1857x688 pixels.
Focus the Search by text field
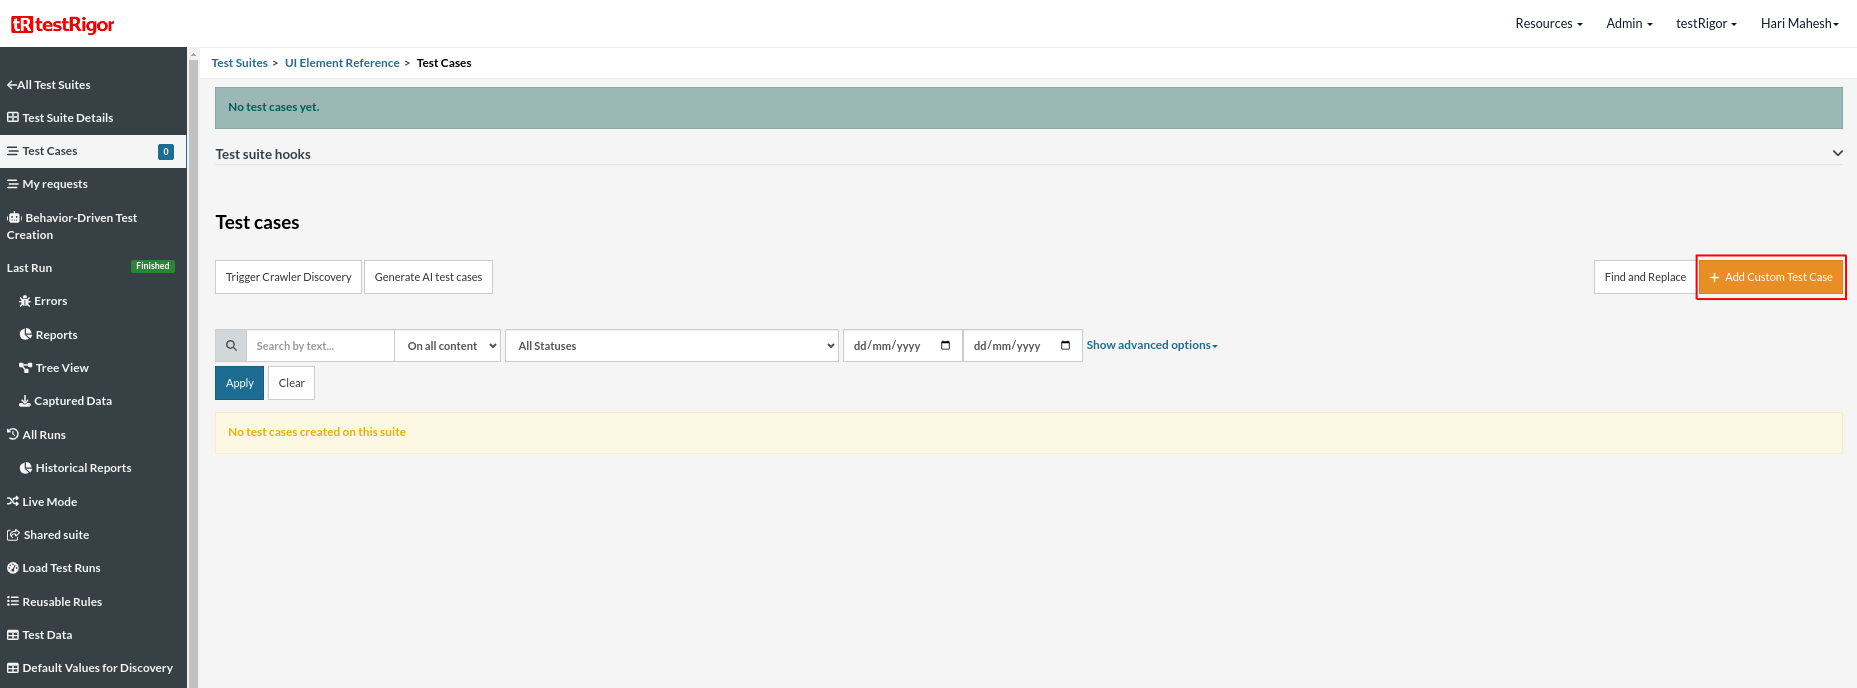tap(320, 346)
